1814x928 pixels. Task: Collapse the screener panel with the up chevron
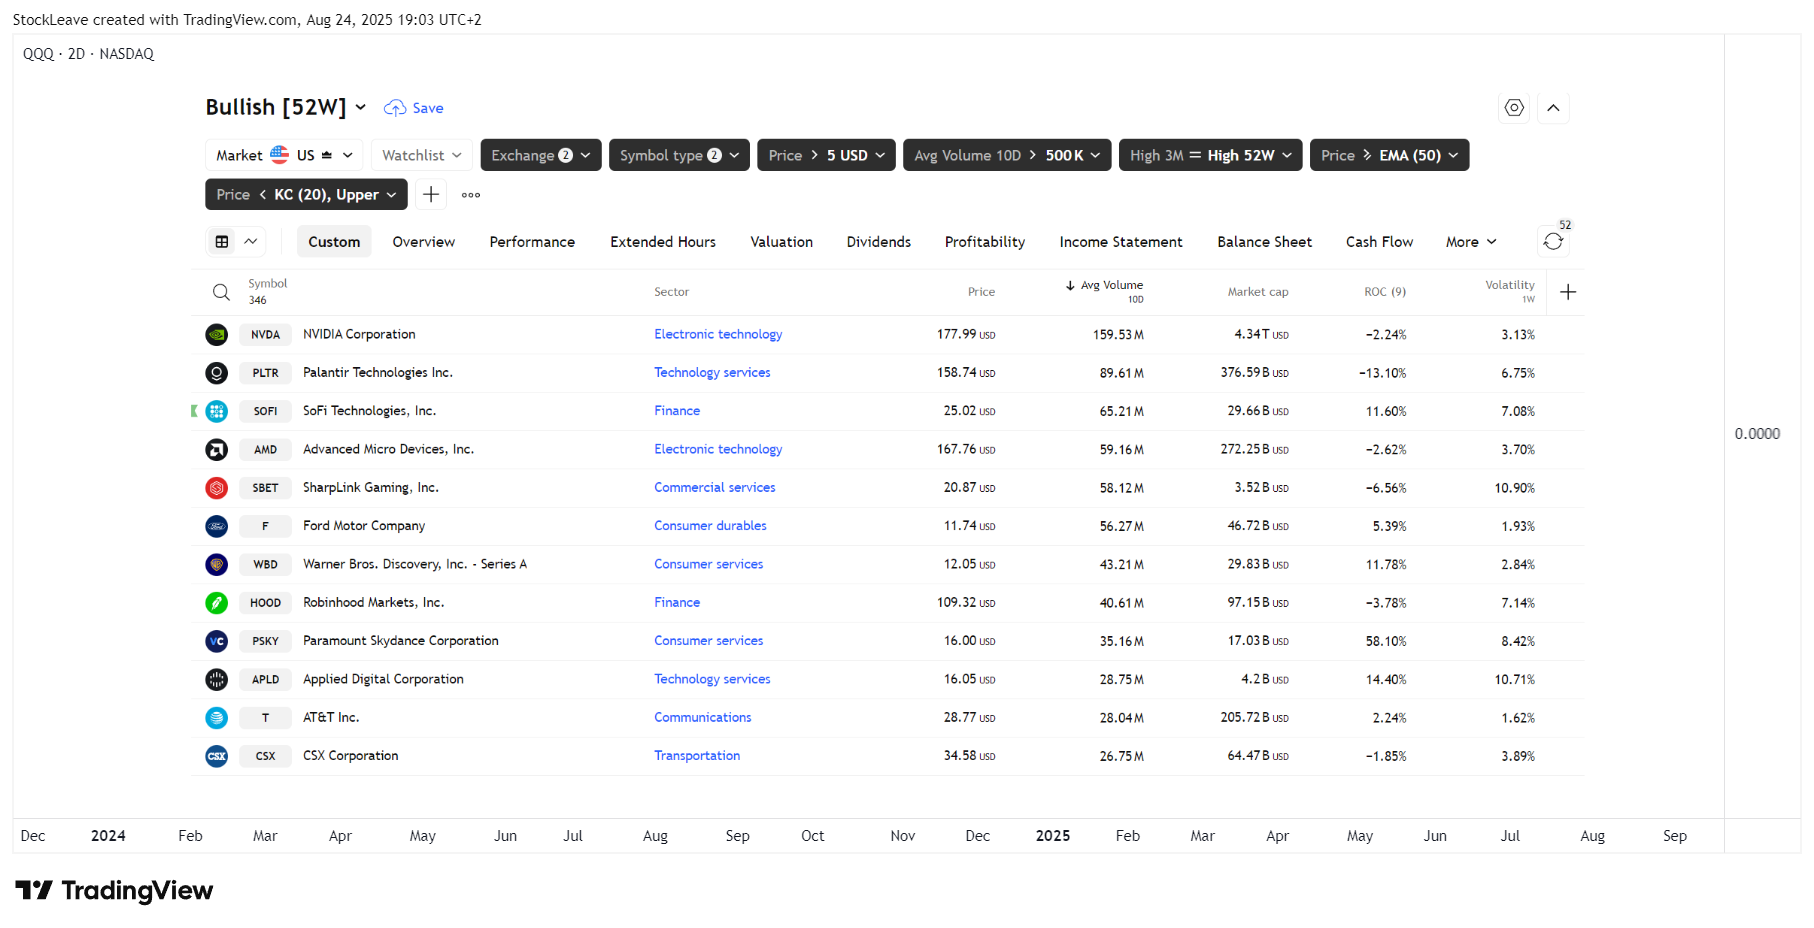click(x=1553, y=108)
